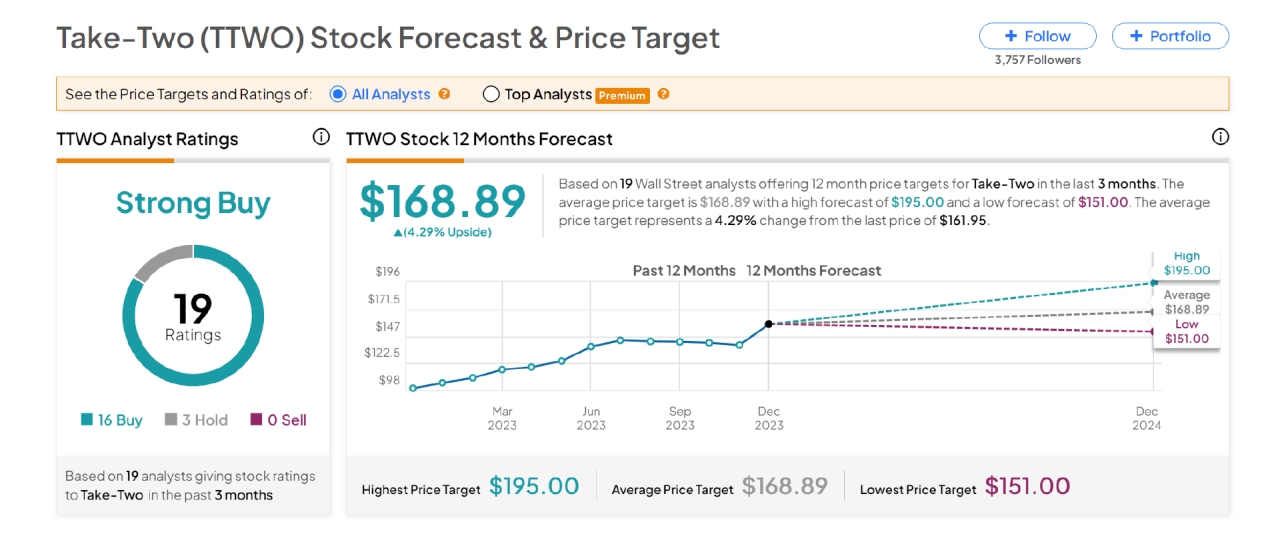The width and height of the screenshot is (1280, 540).
Task: Click the orange Premium badge
Action: 622,95
